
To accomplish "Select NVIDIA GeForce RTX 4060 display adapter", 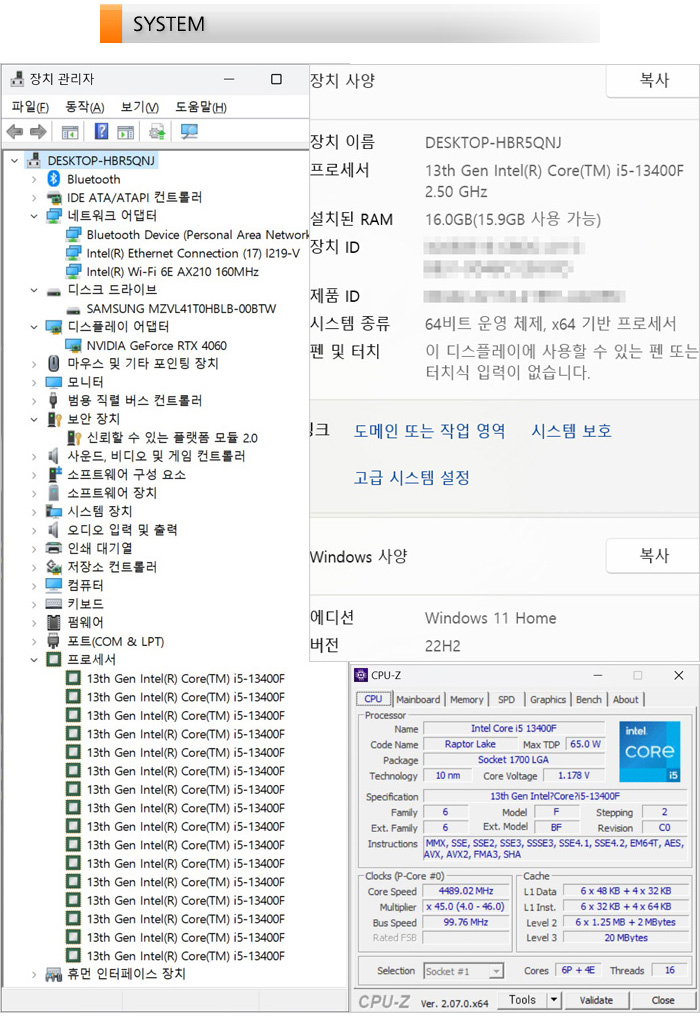I will pos(156,345).
